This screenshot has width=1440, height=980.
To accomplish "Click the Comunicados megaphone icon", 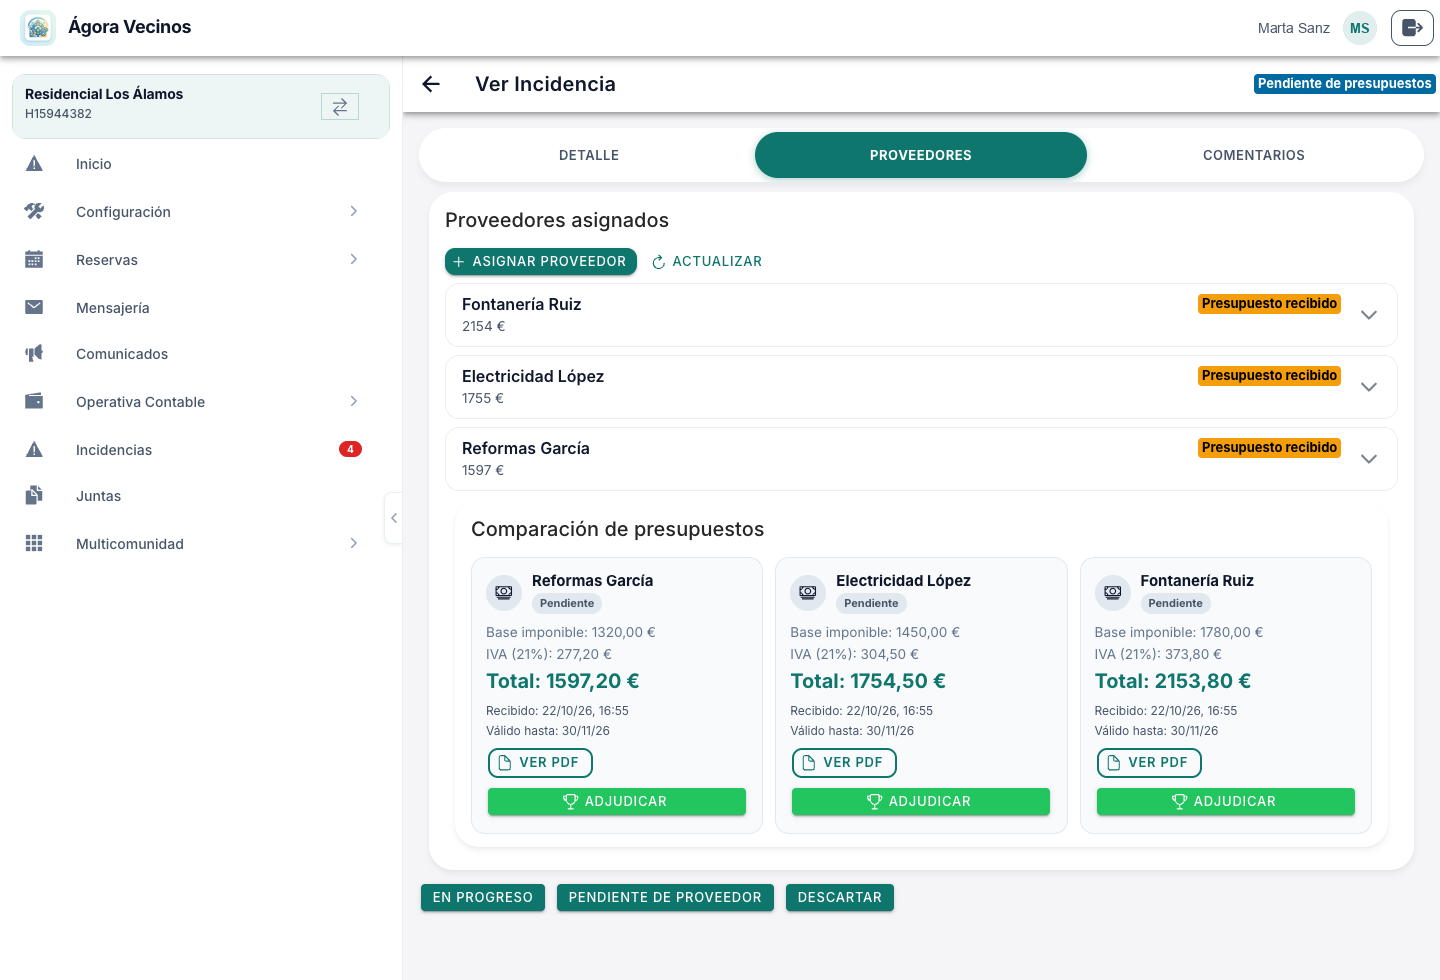I will pos(34,354).
